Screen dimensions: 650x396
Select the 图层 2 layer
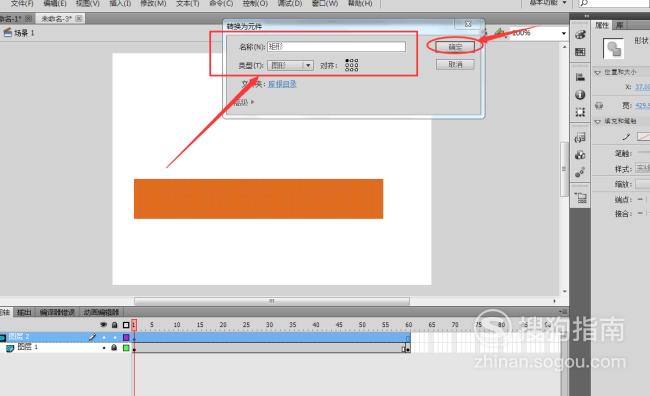pos(19,337)
